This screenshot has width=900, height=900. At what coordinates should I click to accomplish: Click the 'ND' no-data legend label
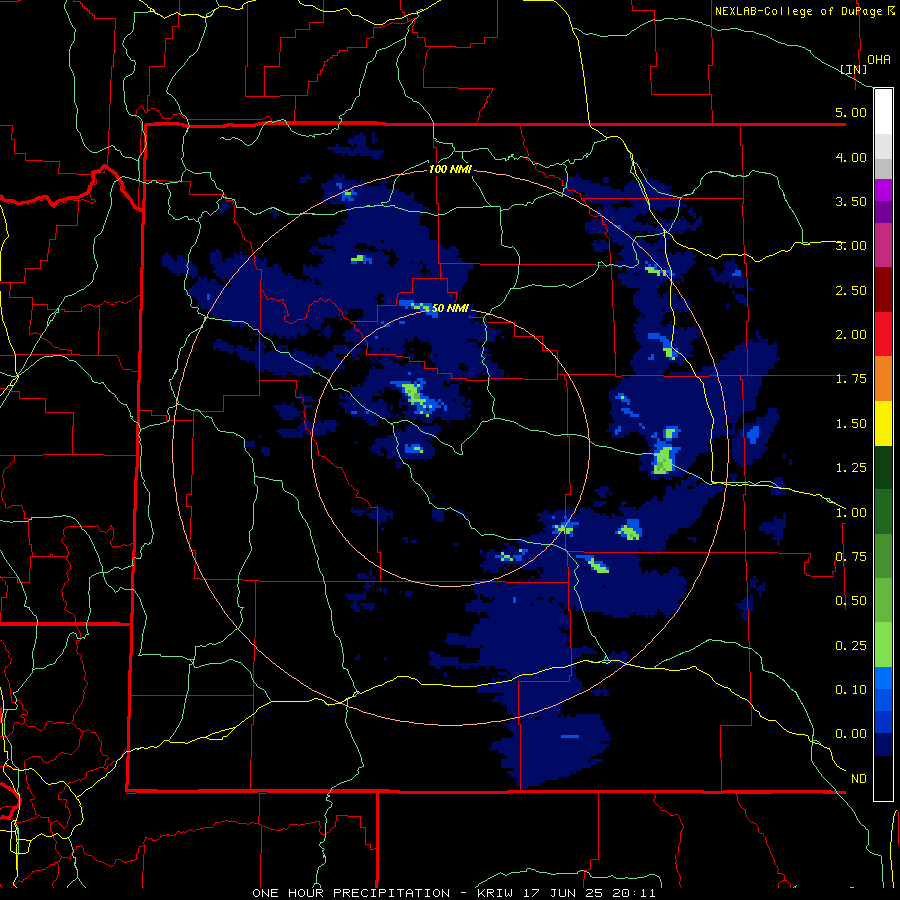(859, 779)
